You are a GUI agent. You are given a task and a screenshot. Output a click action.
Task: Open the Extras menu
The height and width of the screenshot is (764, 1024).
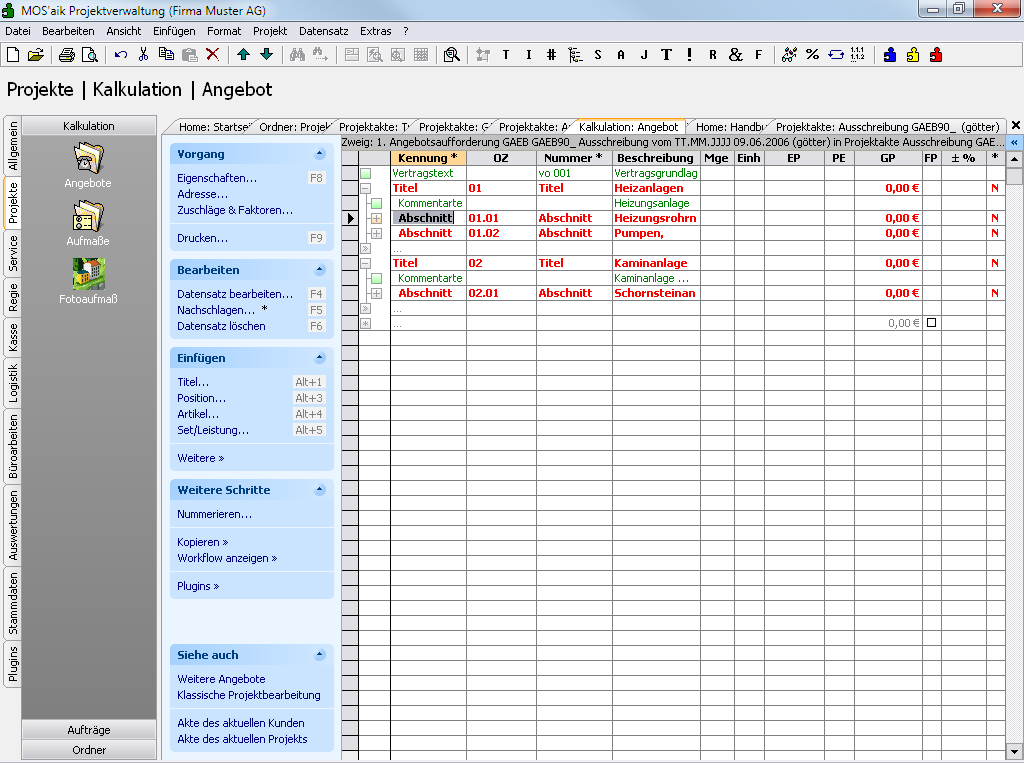coord(376,31)
